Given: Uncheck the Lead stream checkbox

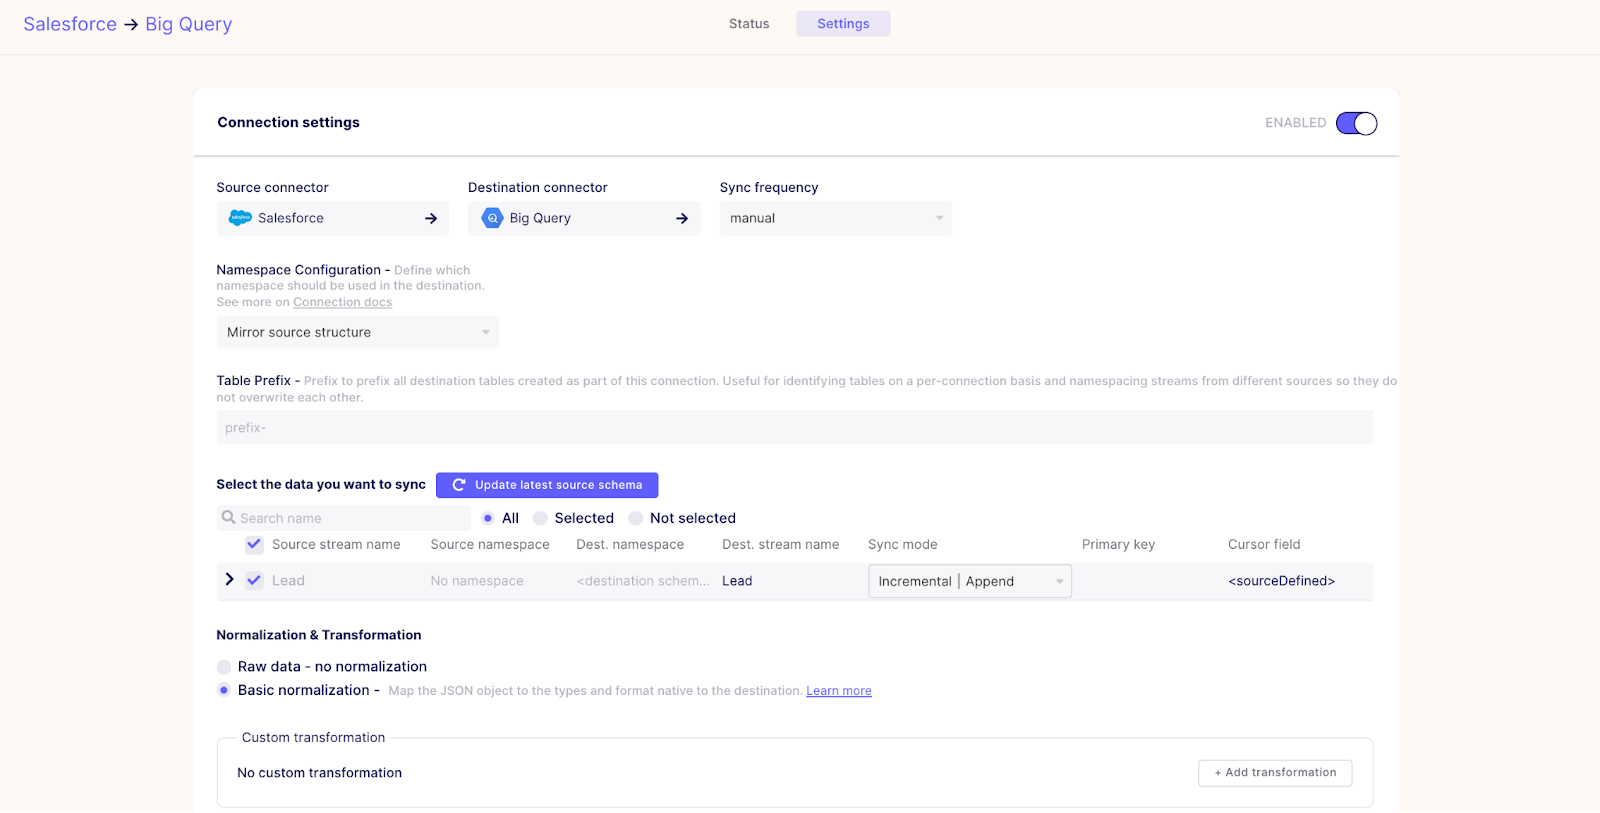Looking at the screenshot, I should pyautogui.click(x=255, y=580).
